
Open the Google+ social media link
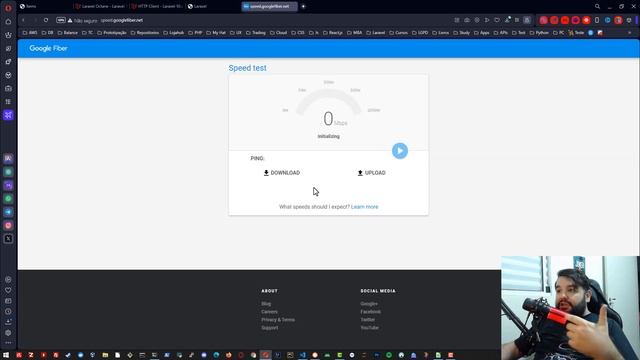pos(369,304)
